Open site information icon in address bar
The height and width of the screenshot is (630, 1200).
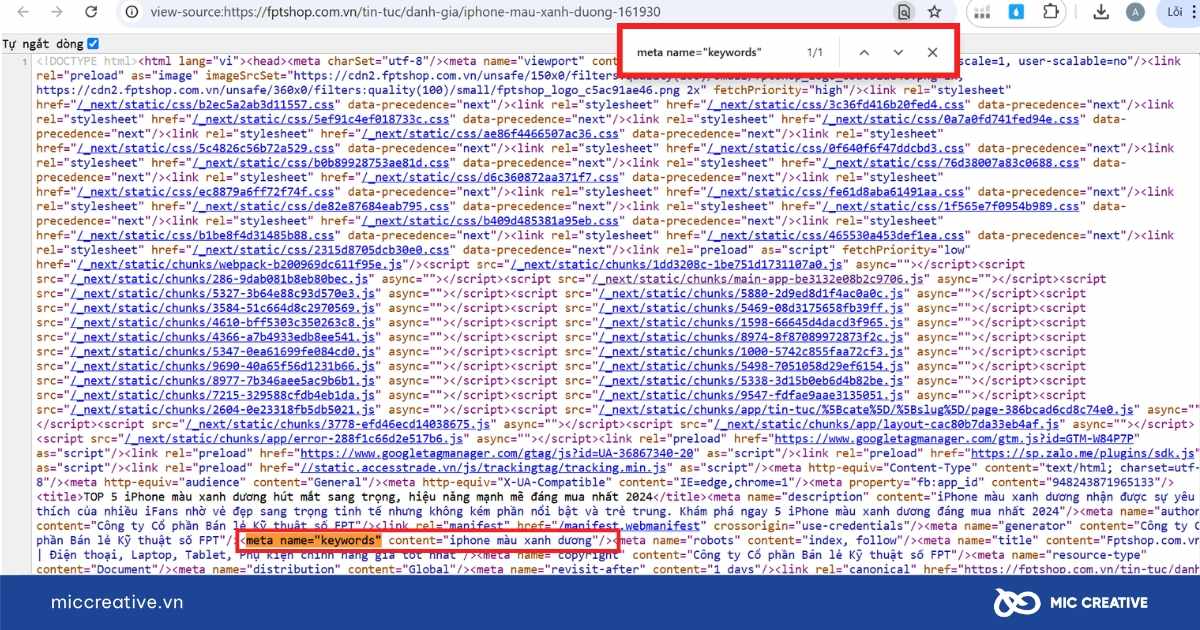pyautogui.click(x=132, y=12)
